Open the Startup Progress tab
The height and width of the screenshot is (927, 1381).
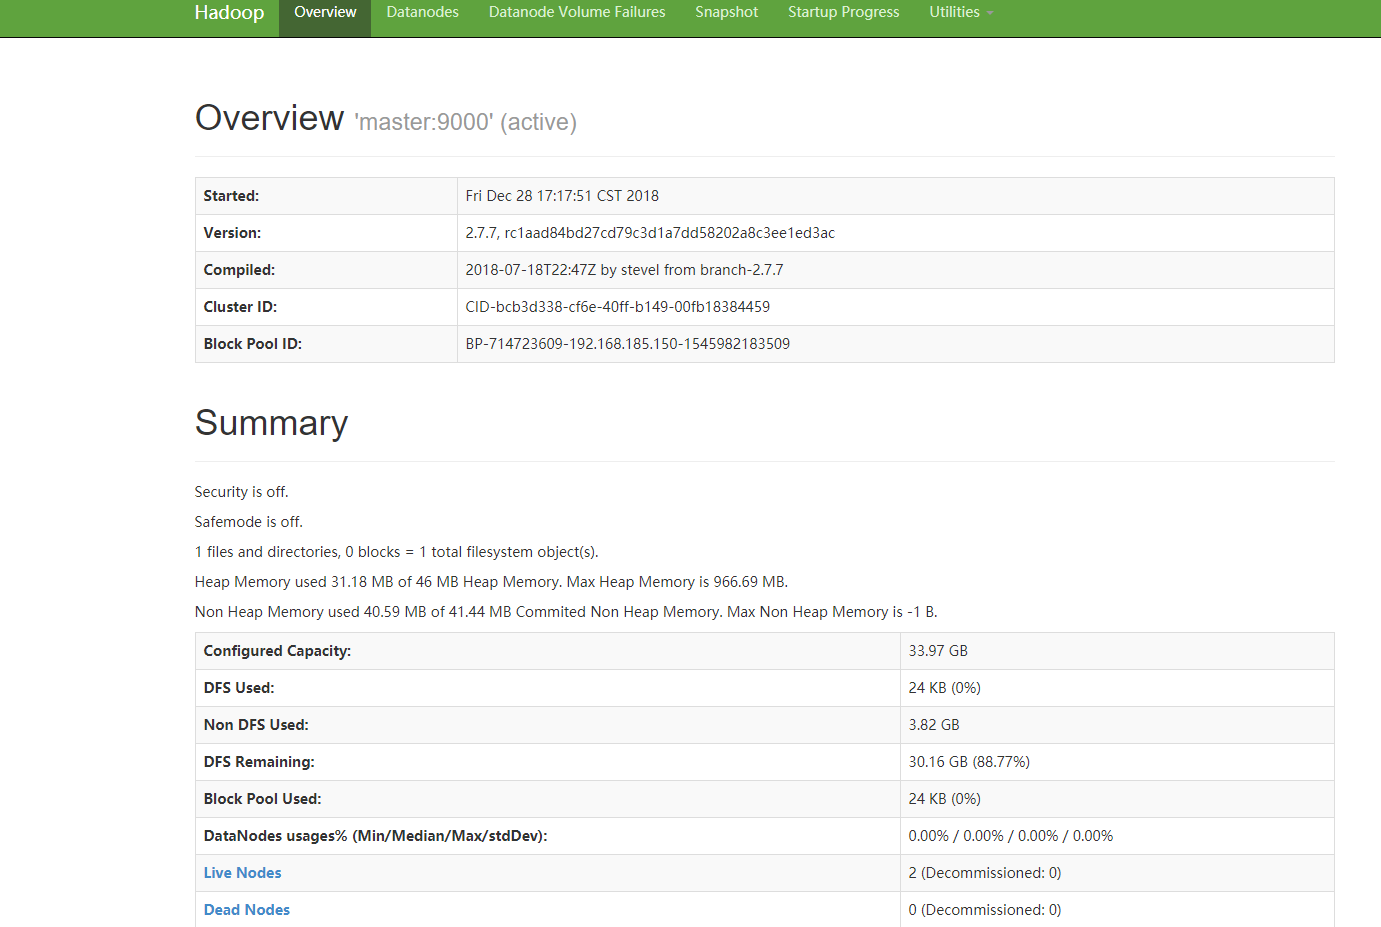pos(844,13)
